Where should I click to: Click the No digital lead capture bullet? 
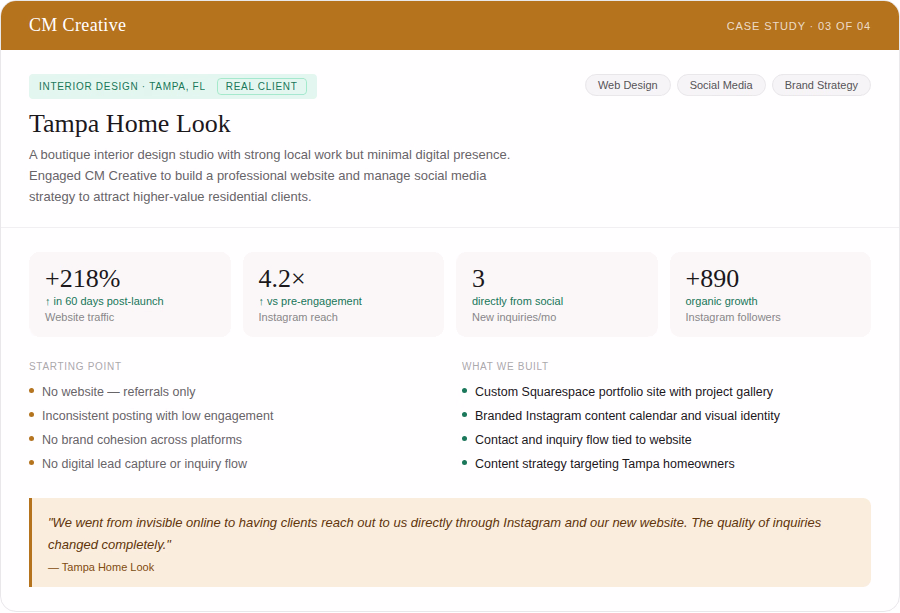click(x=144, y=464)
